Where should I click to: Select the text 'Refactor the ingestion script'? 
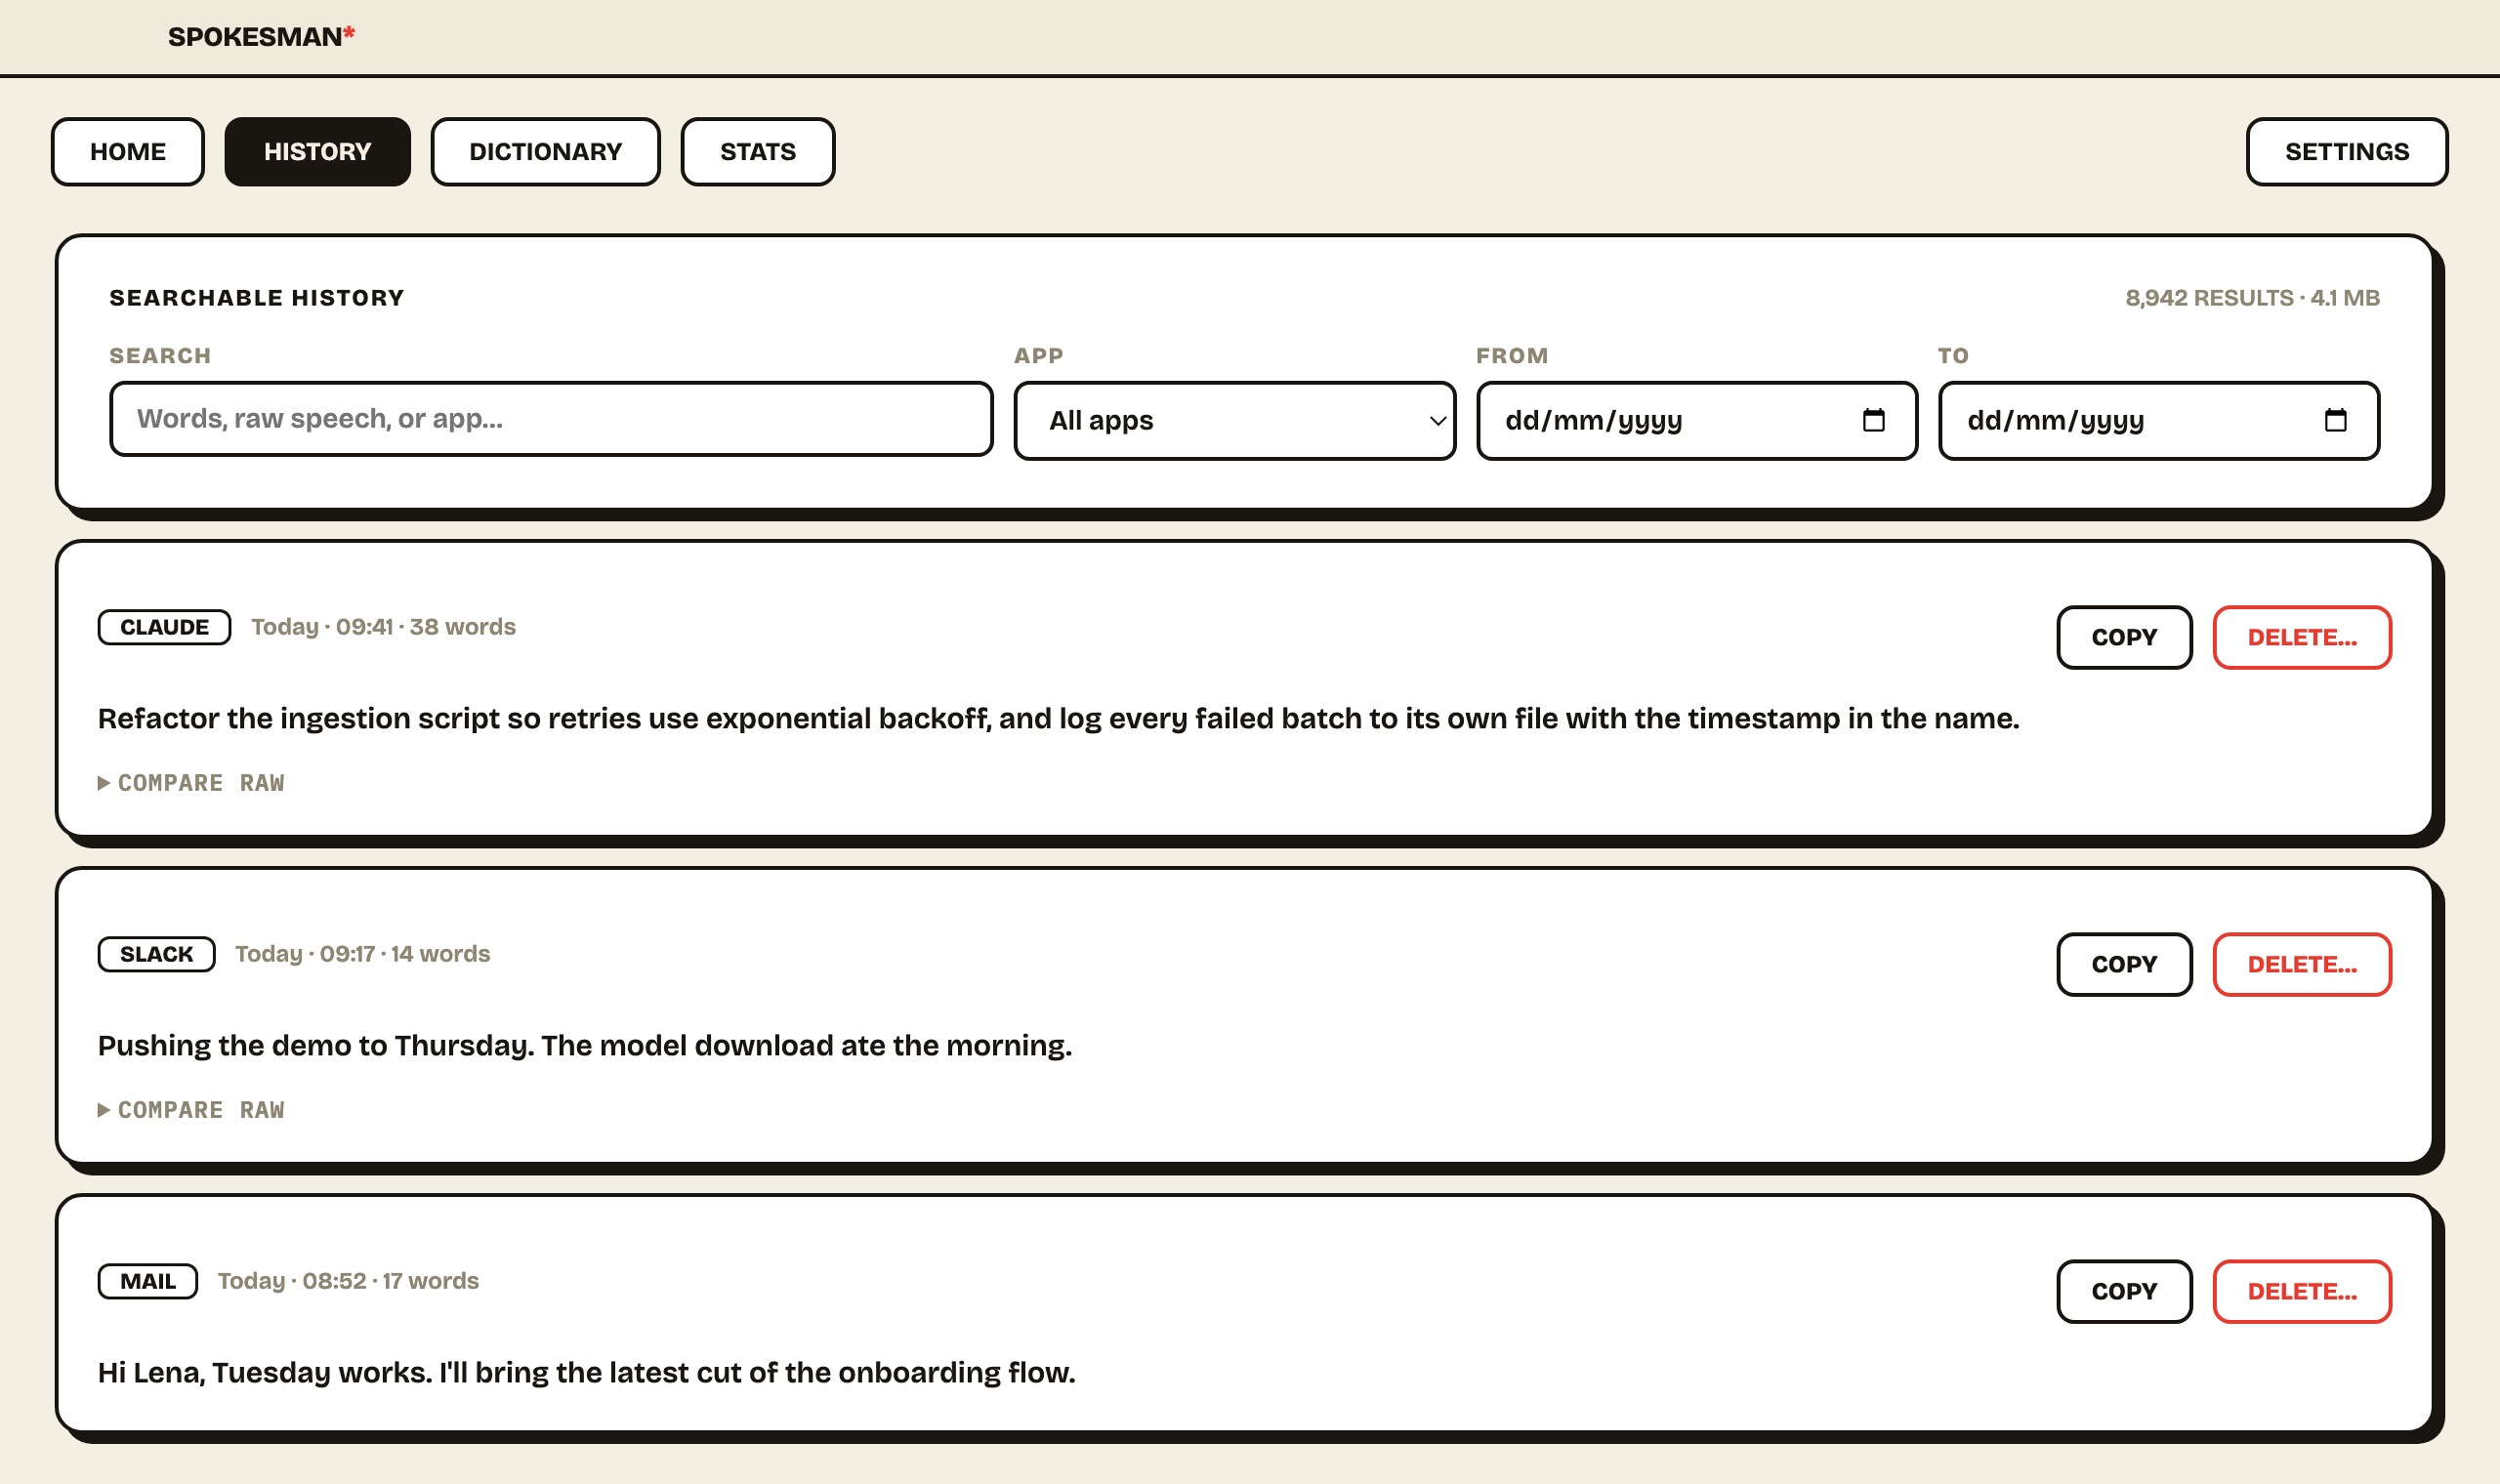pos(298,719)
